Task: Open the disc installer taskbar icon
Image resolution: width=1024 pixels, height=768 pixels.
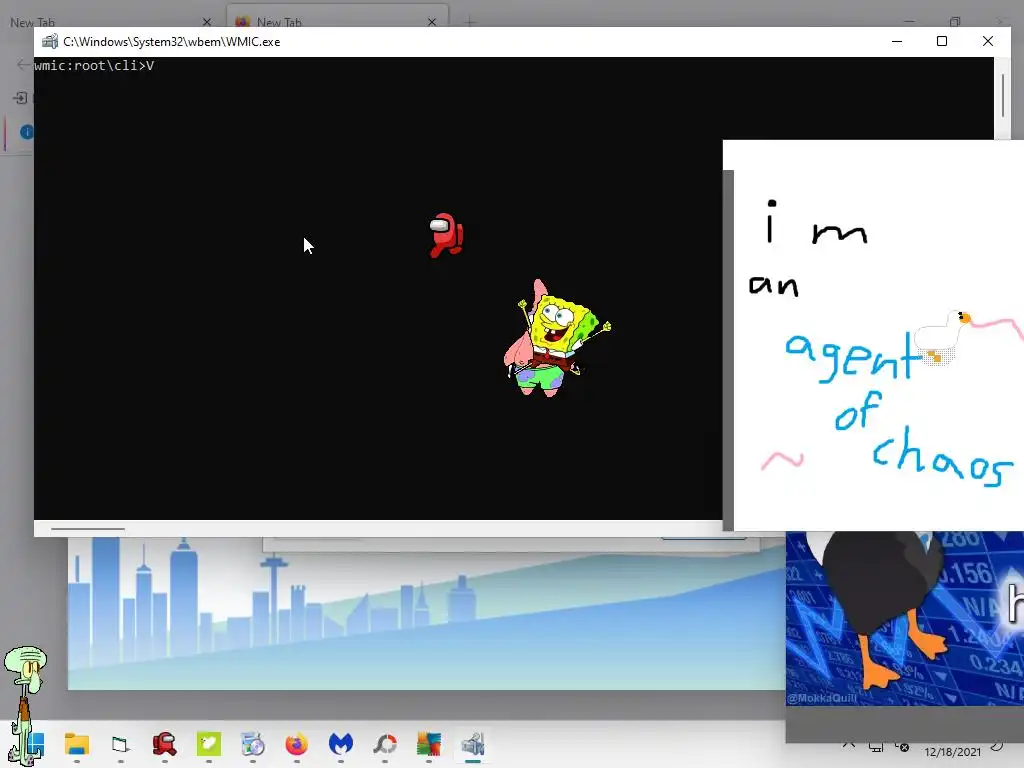Action: point(252,744)
